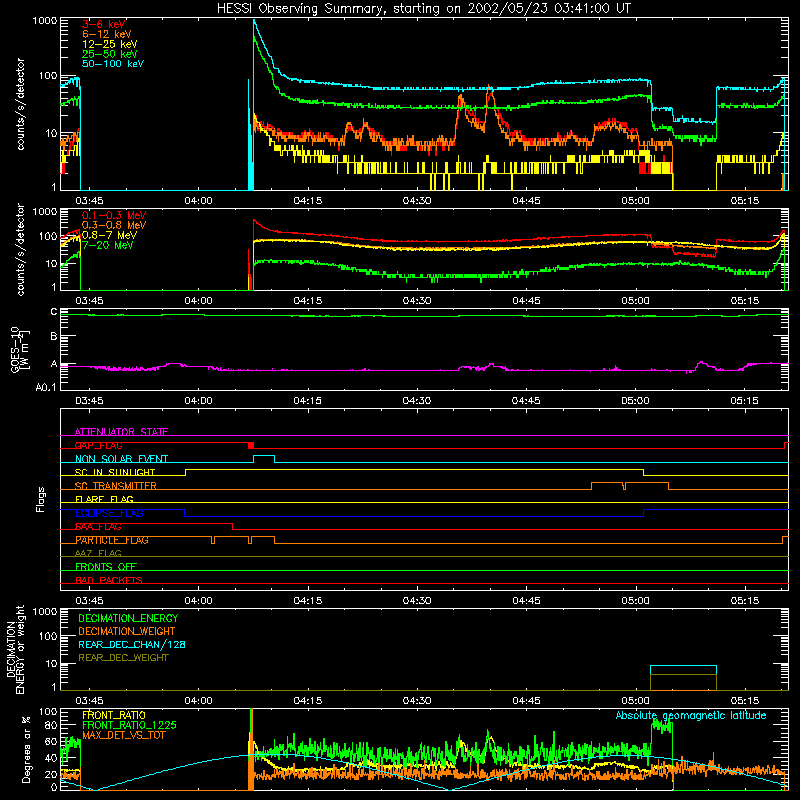Click the 03:45 tick under the decimation panel
The height and width of the screenshot is (800, 800).
[89, 701]
